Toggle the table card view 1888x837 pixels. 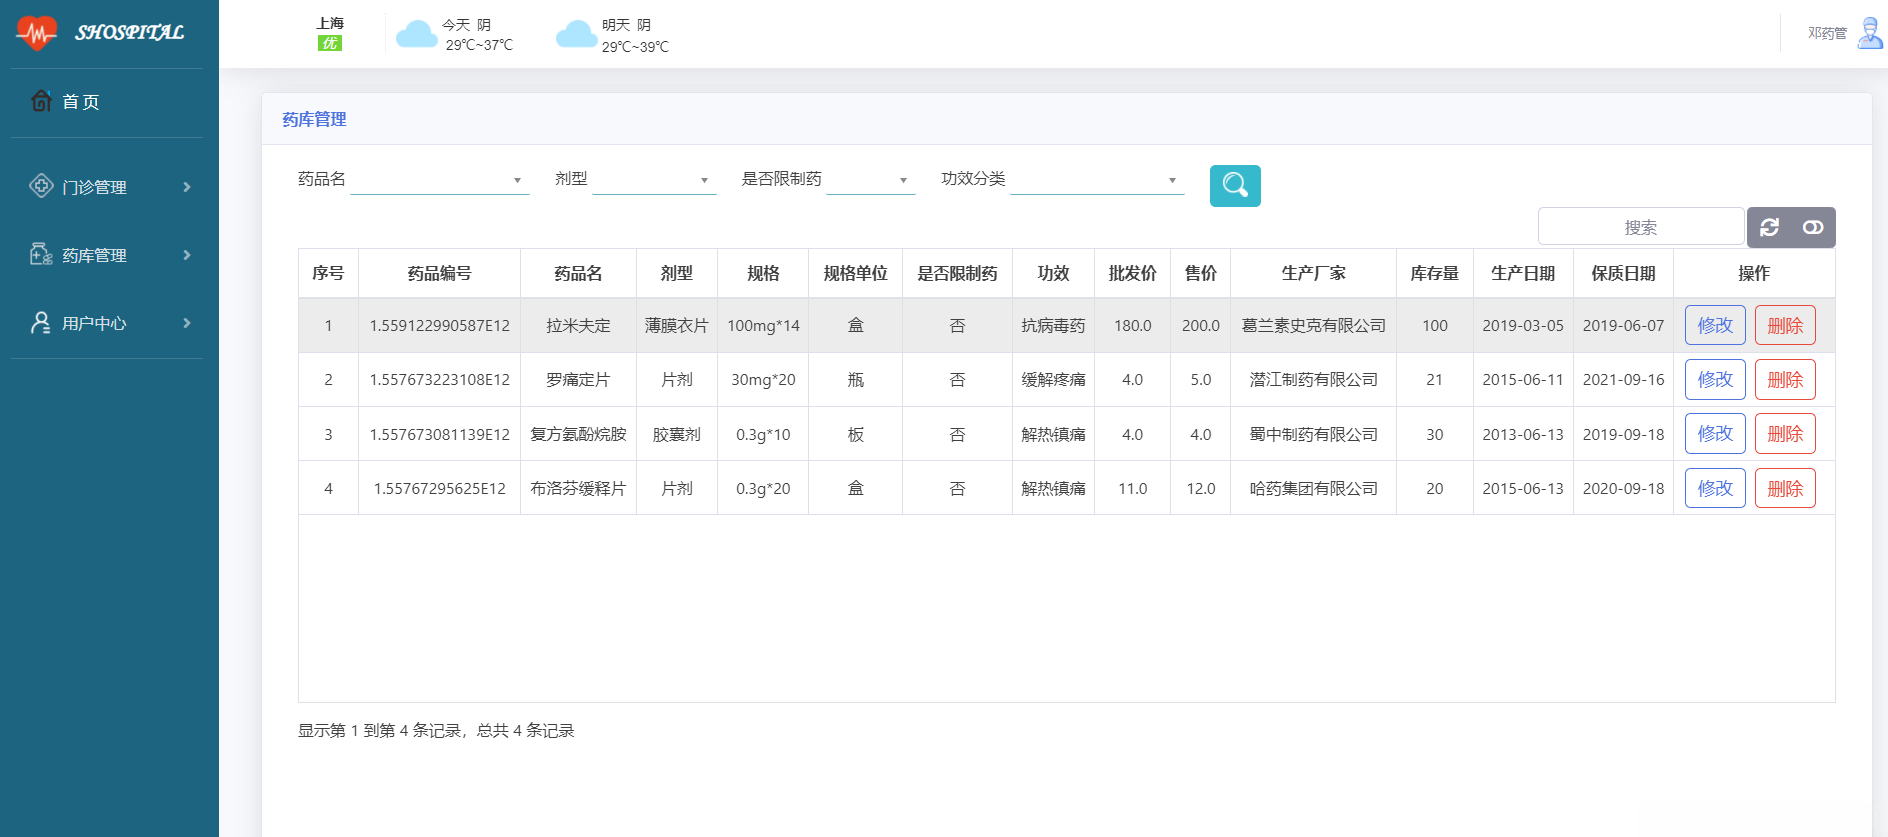(x=1813, y=227)
